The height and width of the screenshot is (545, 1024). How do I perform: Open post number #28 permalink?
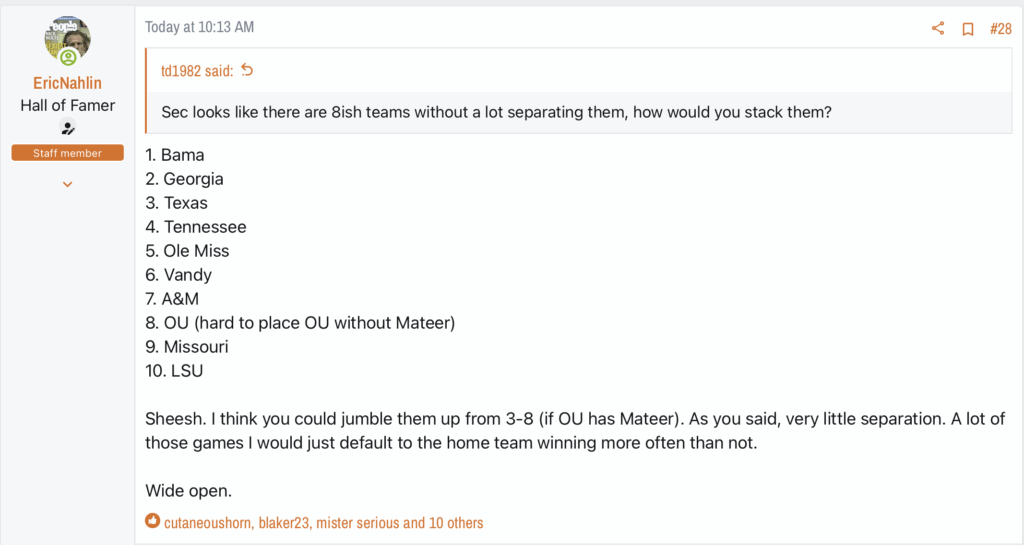point(1000,28)
